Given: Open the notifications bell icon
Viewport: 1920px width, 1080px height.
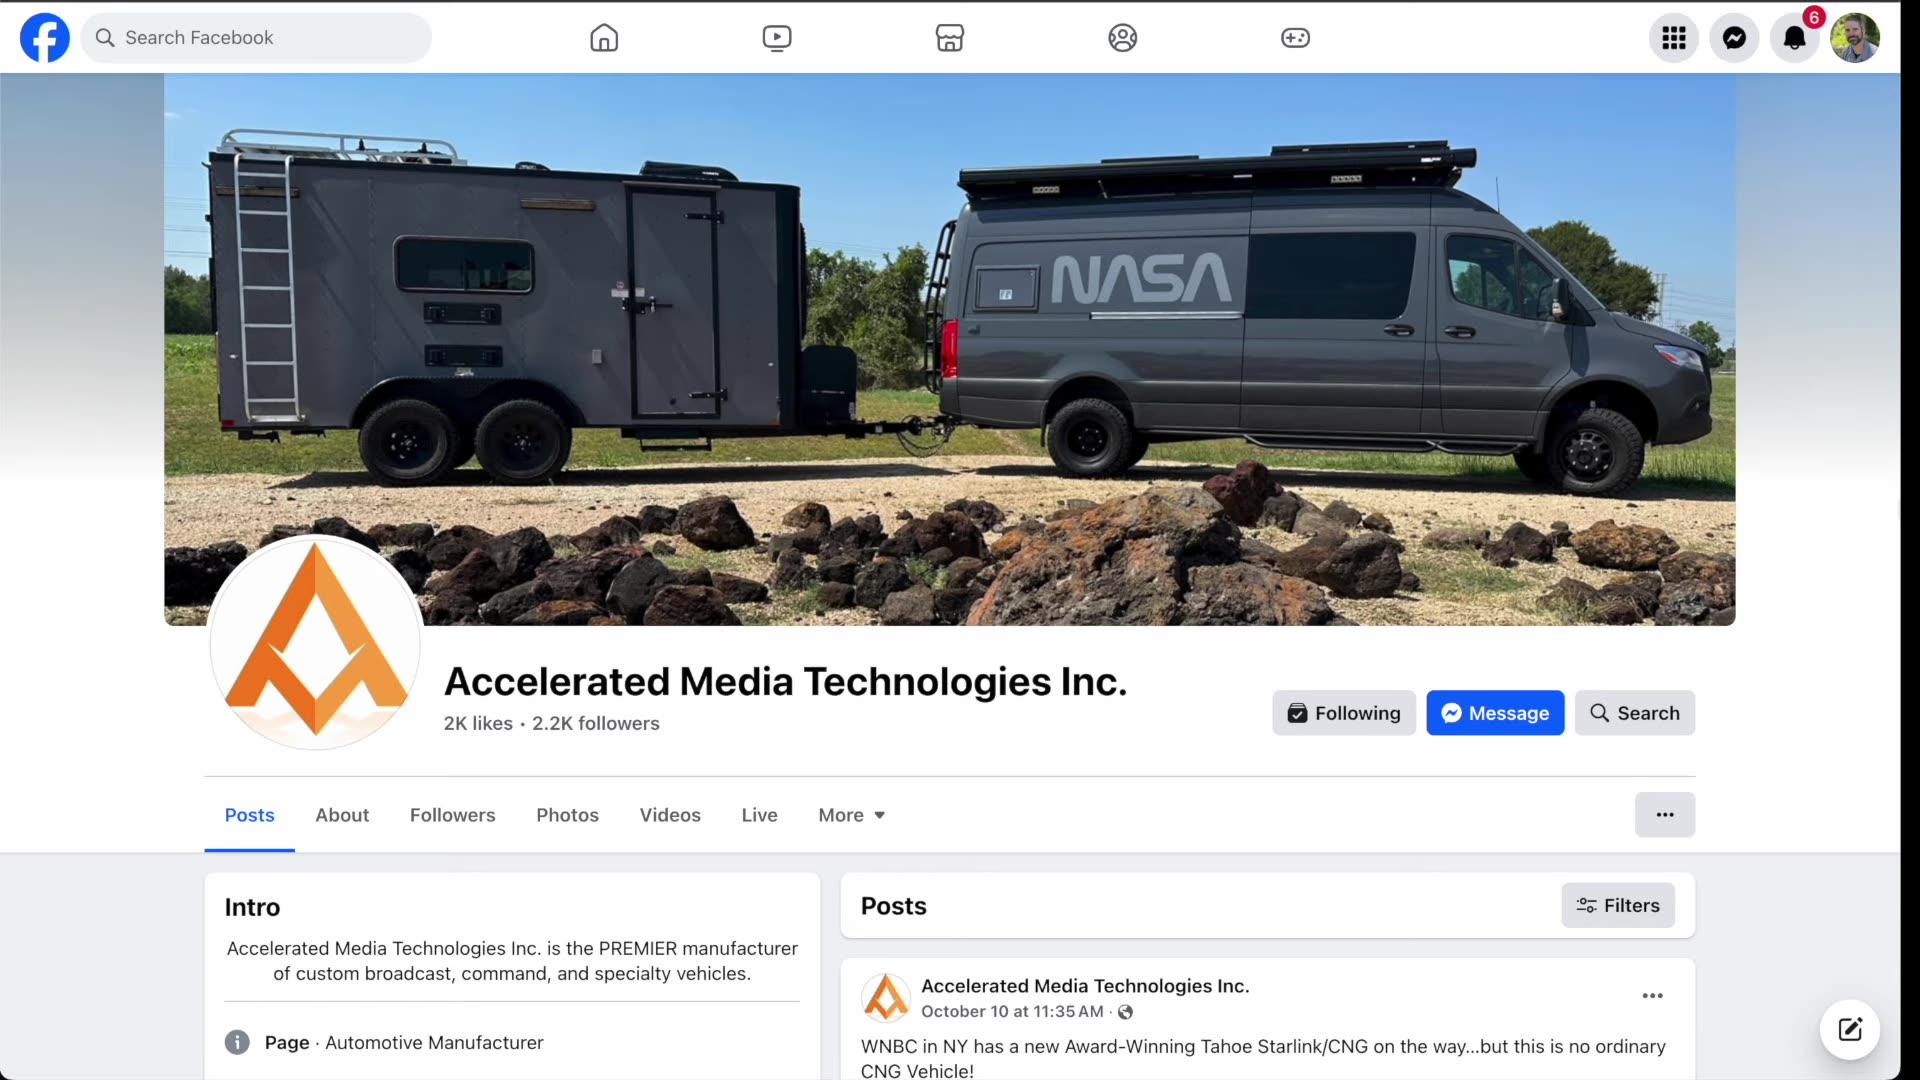Looking at the screenshot, I should (x=1795, y=38).
